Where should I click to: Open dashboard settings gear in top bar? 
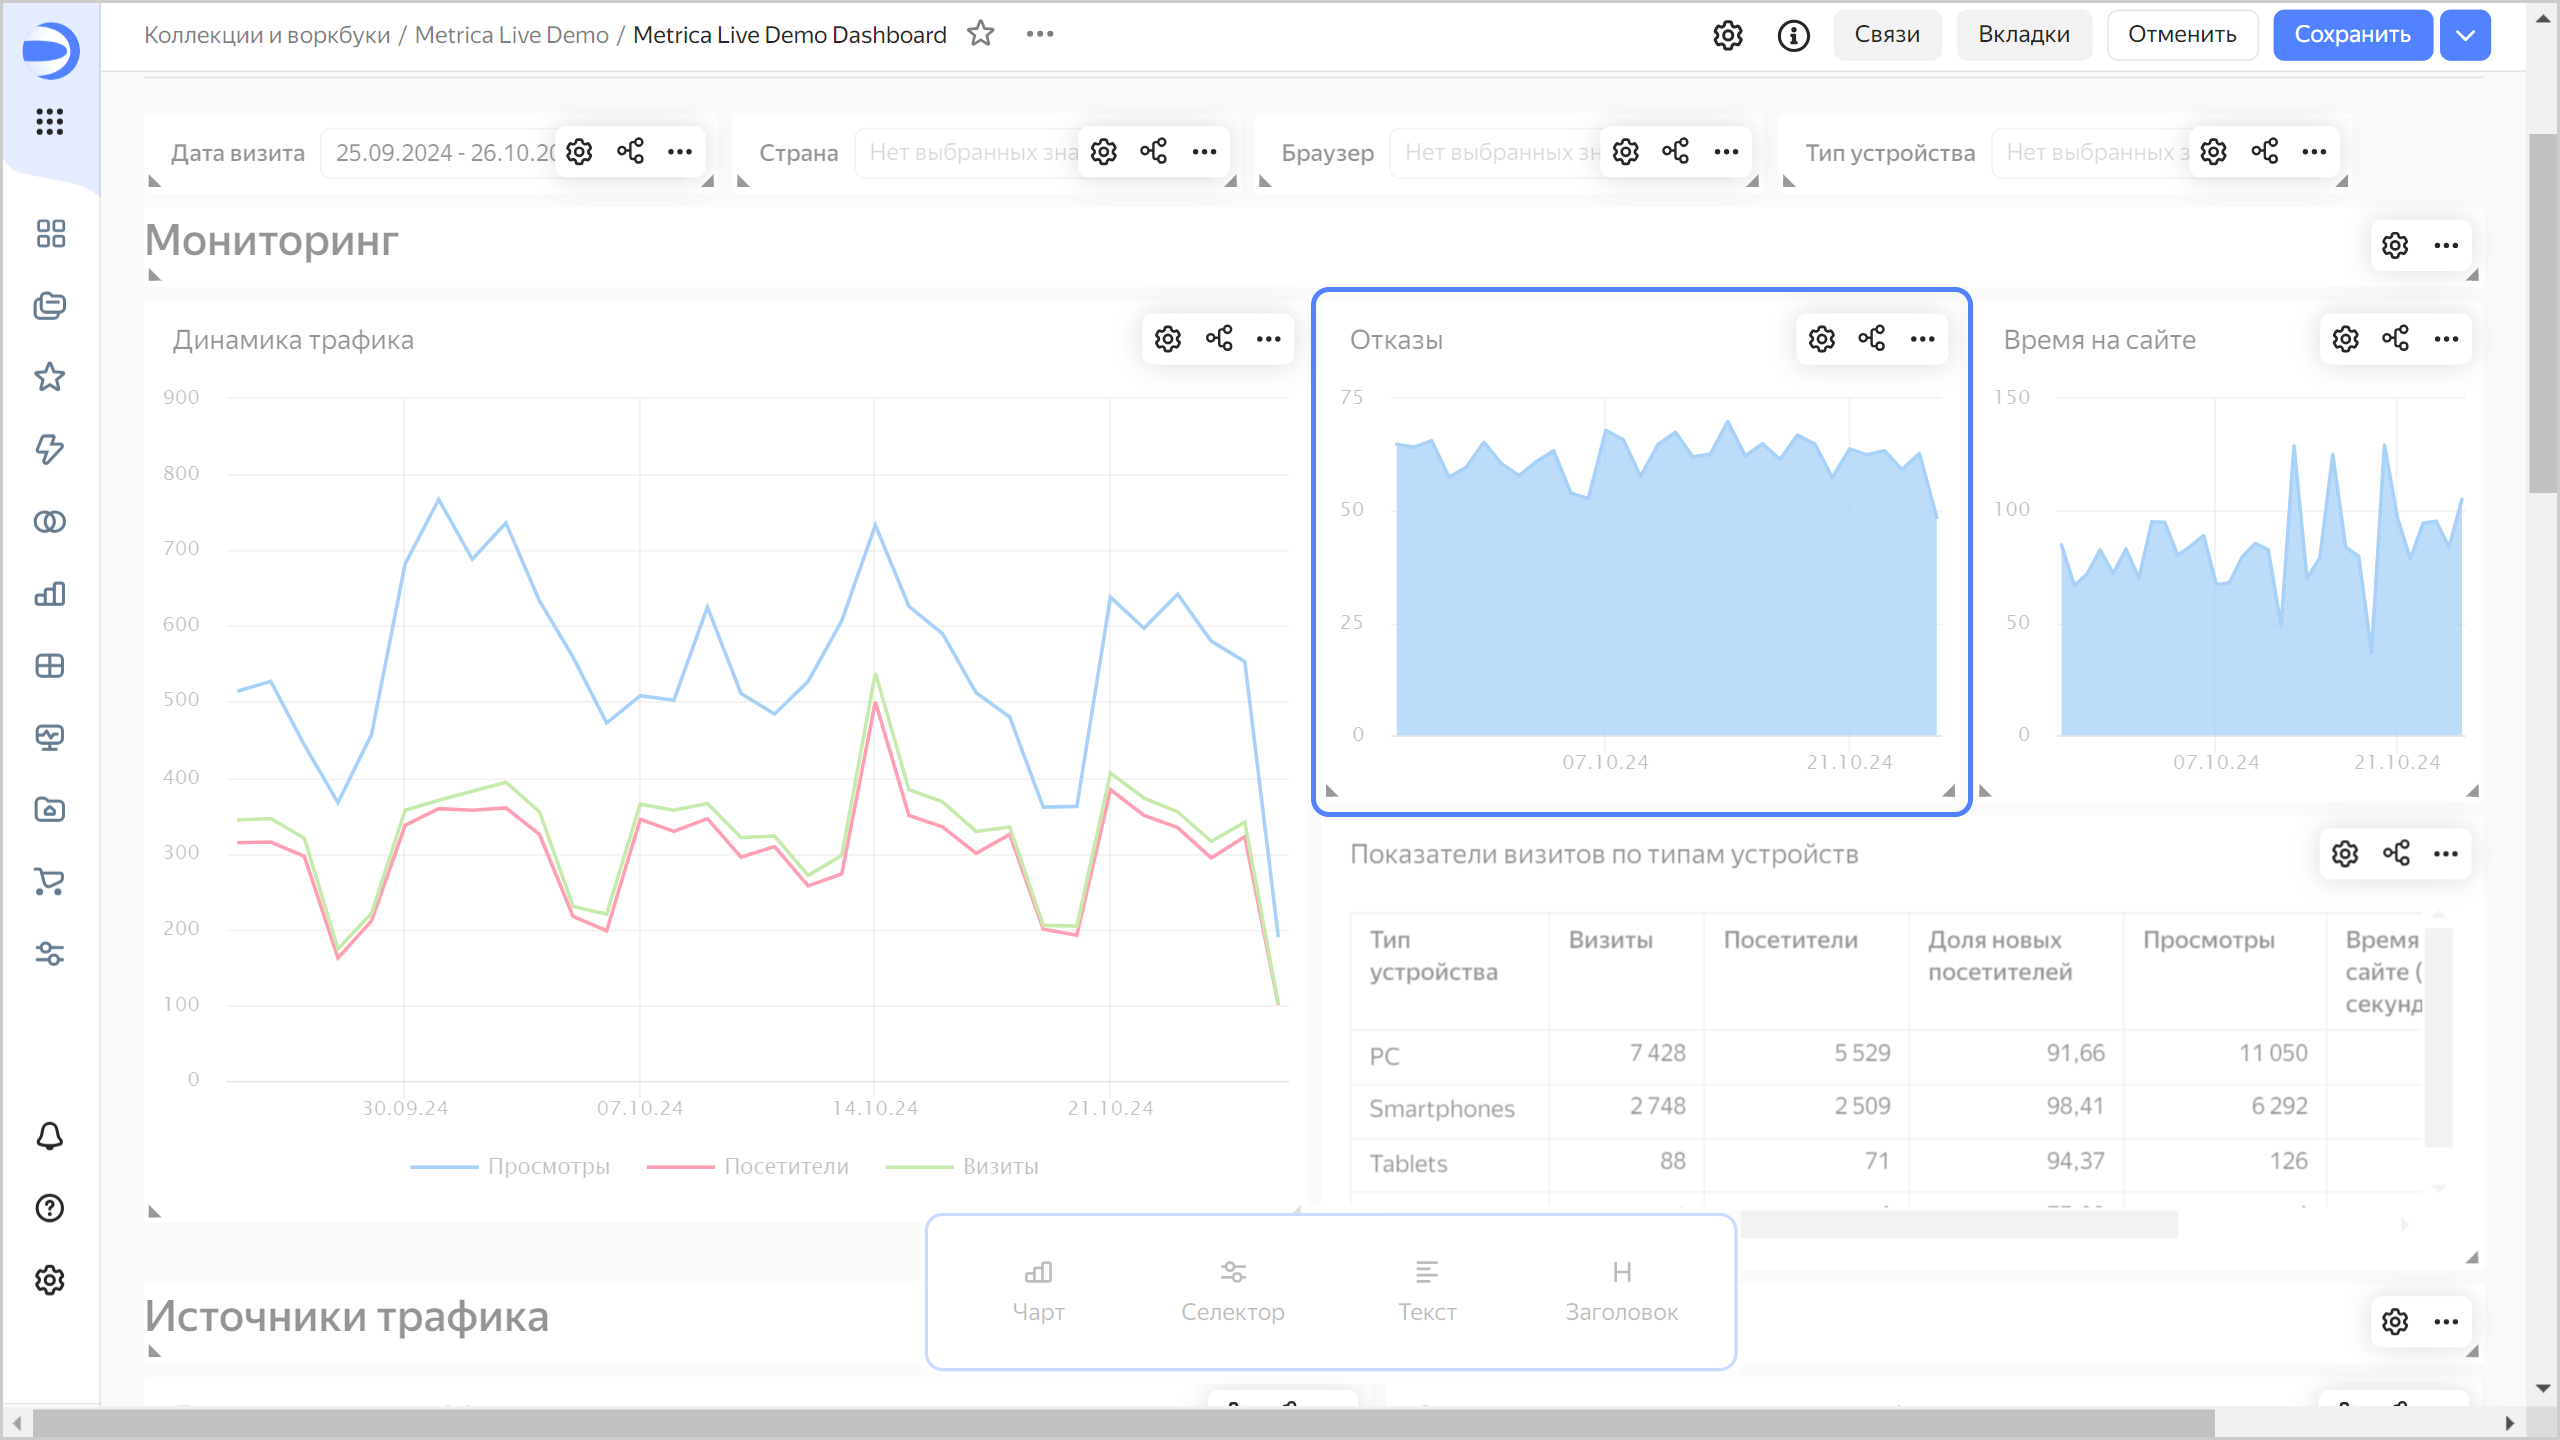point(1727,35)
